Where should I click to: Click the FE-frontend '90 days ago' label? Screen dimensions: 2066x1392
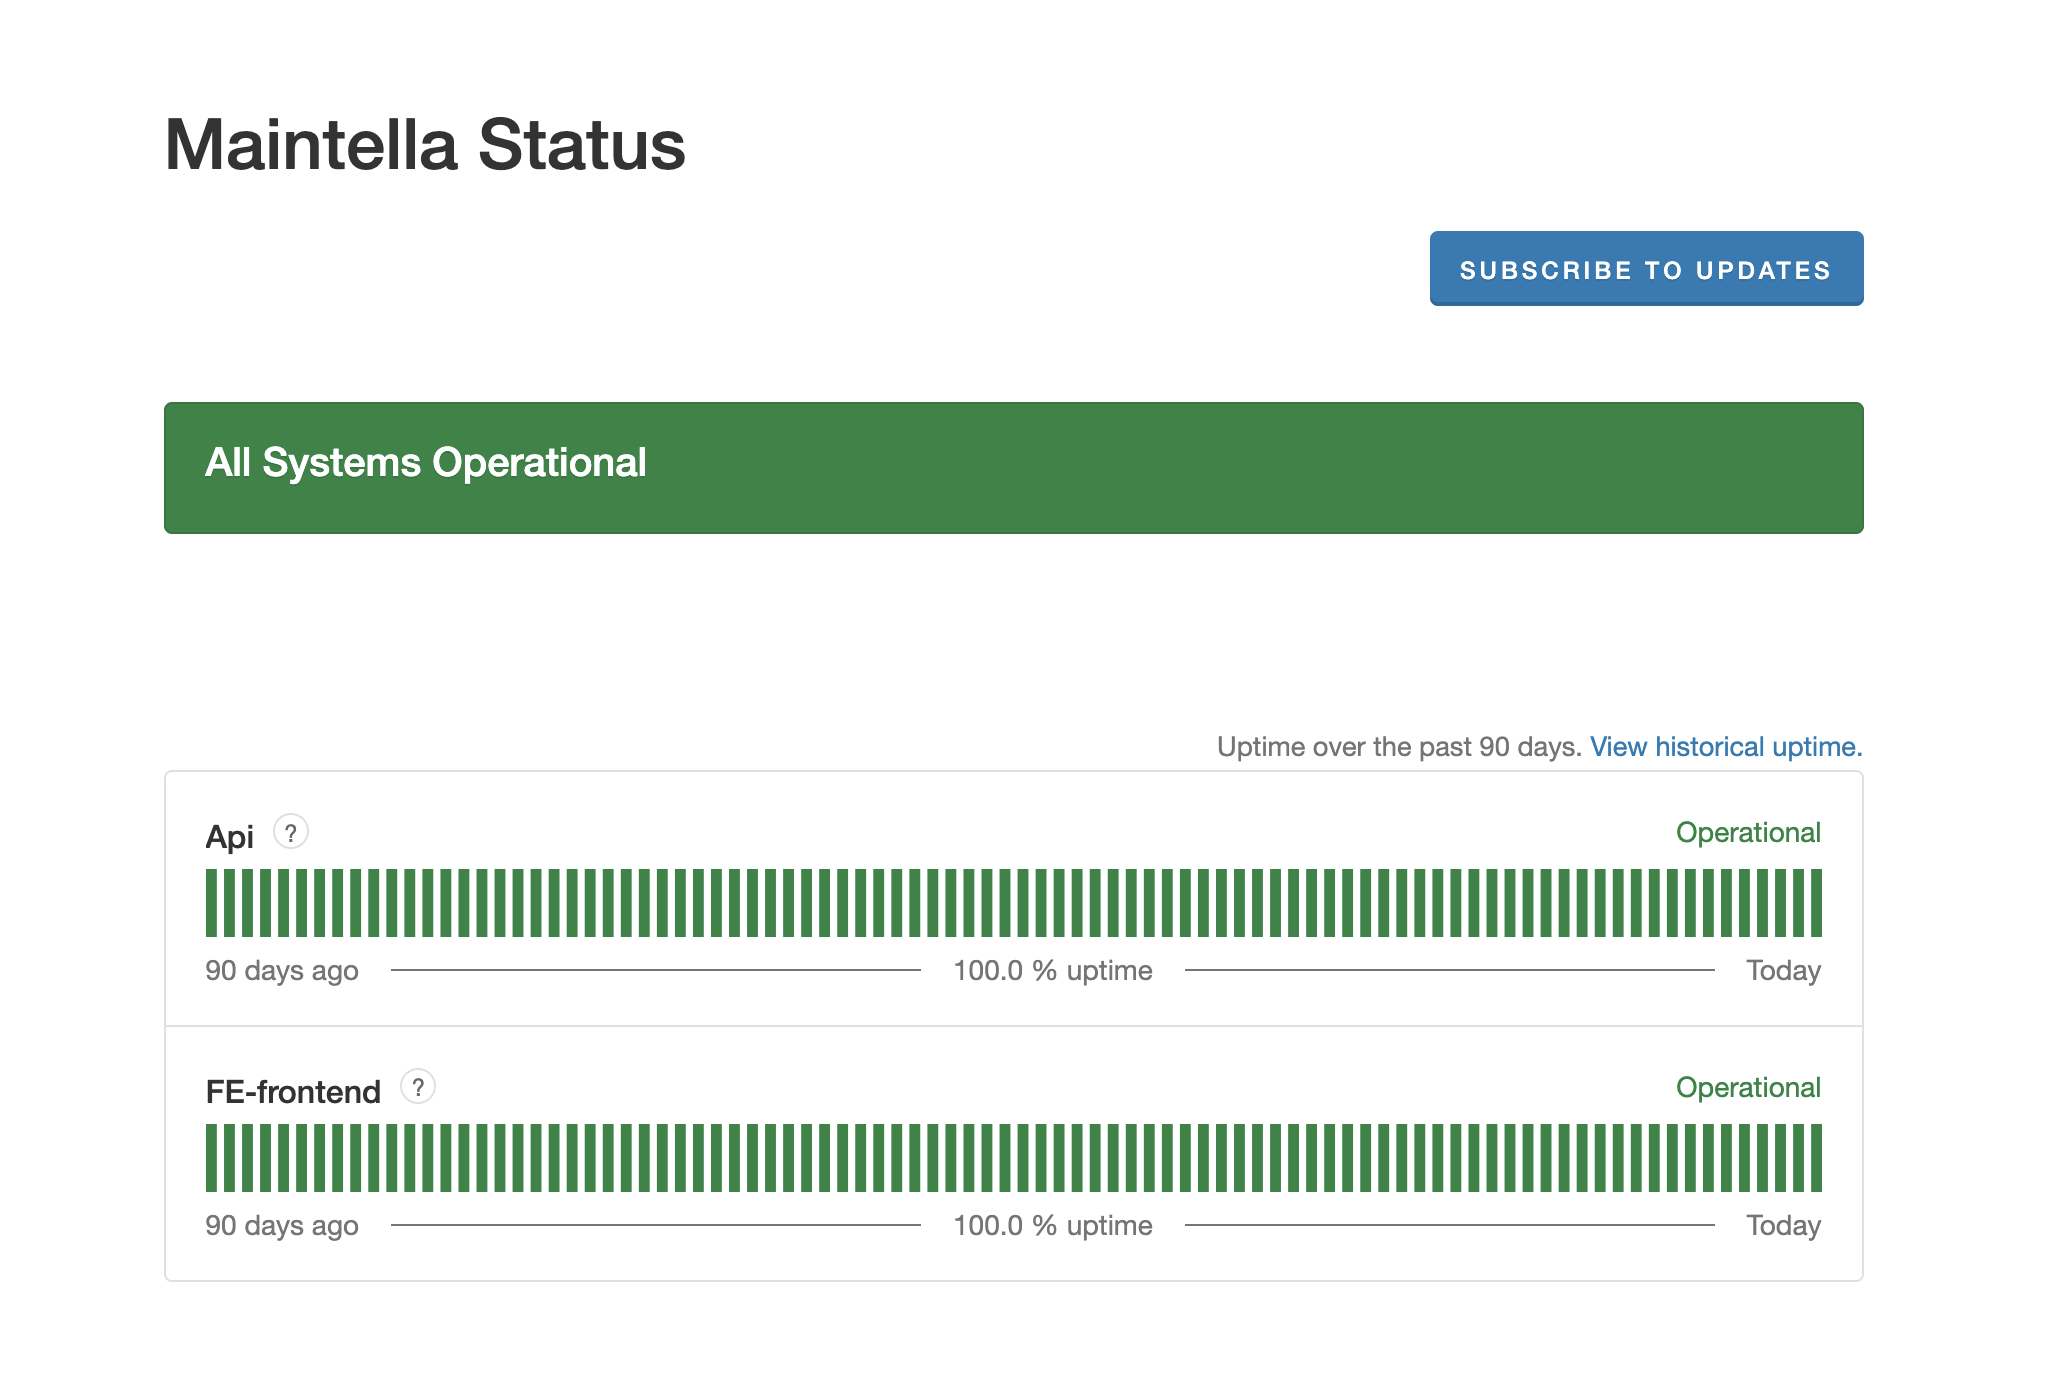pyautogui.click(x=282, y=1226)
